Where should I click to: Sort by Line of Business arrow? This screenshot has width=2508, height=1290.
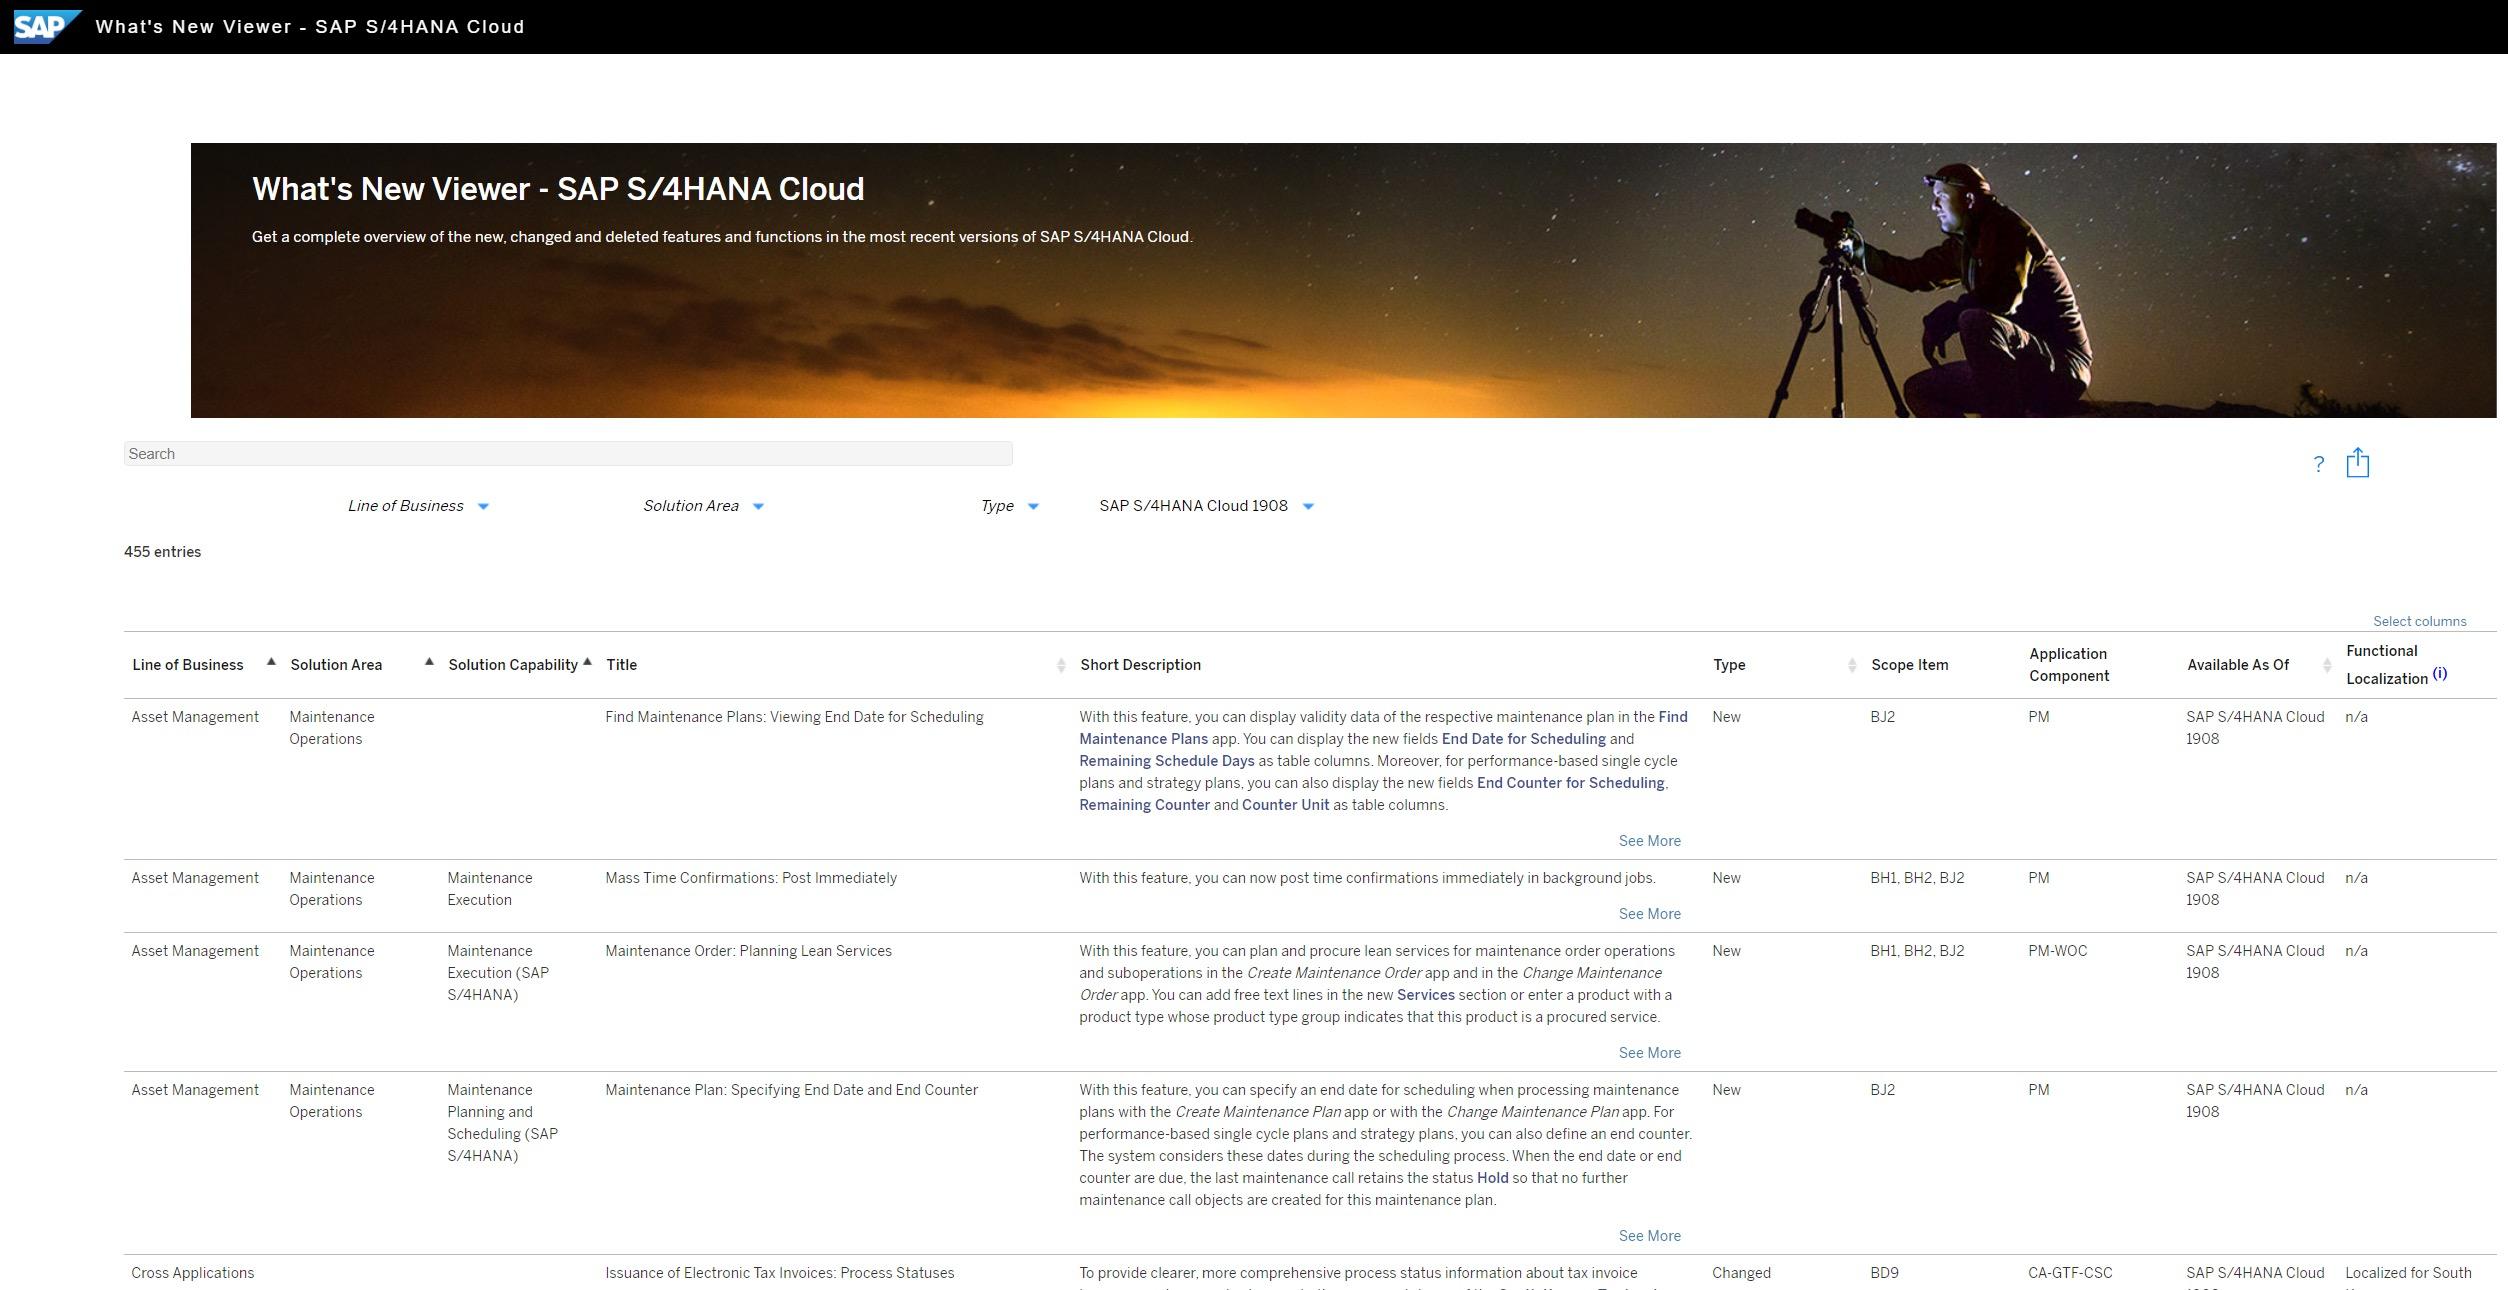coord(271,662)
